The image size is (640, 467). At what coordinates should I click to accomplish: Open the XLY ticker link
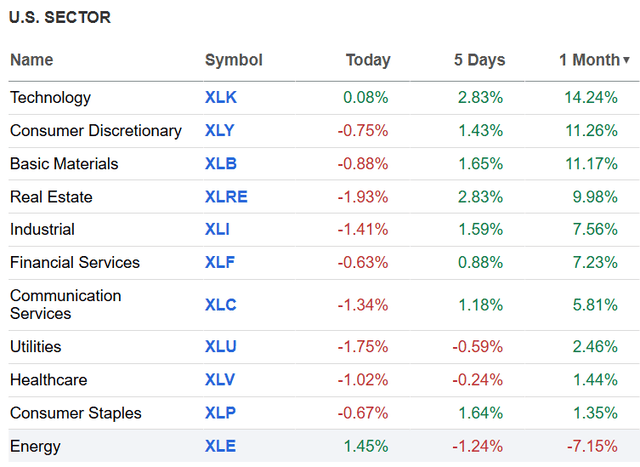point(220,131)
